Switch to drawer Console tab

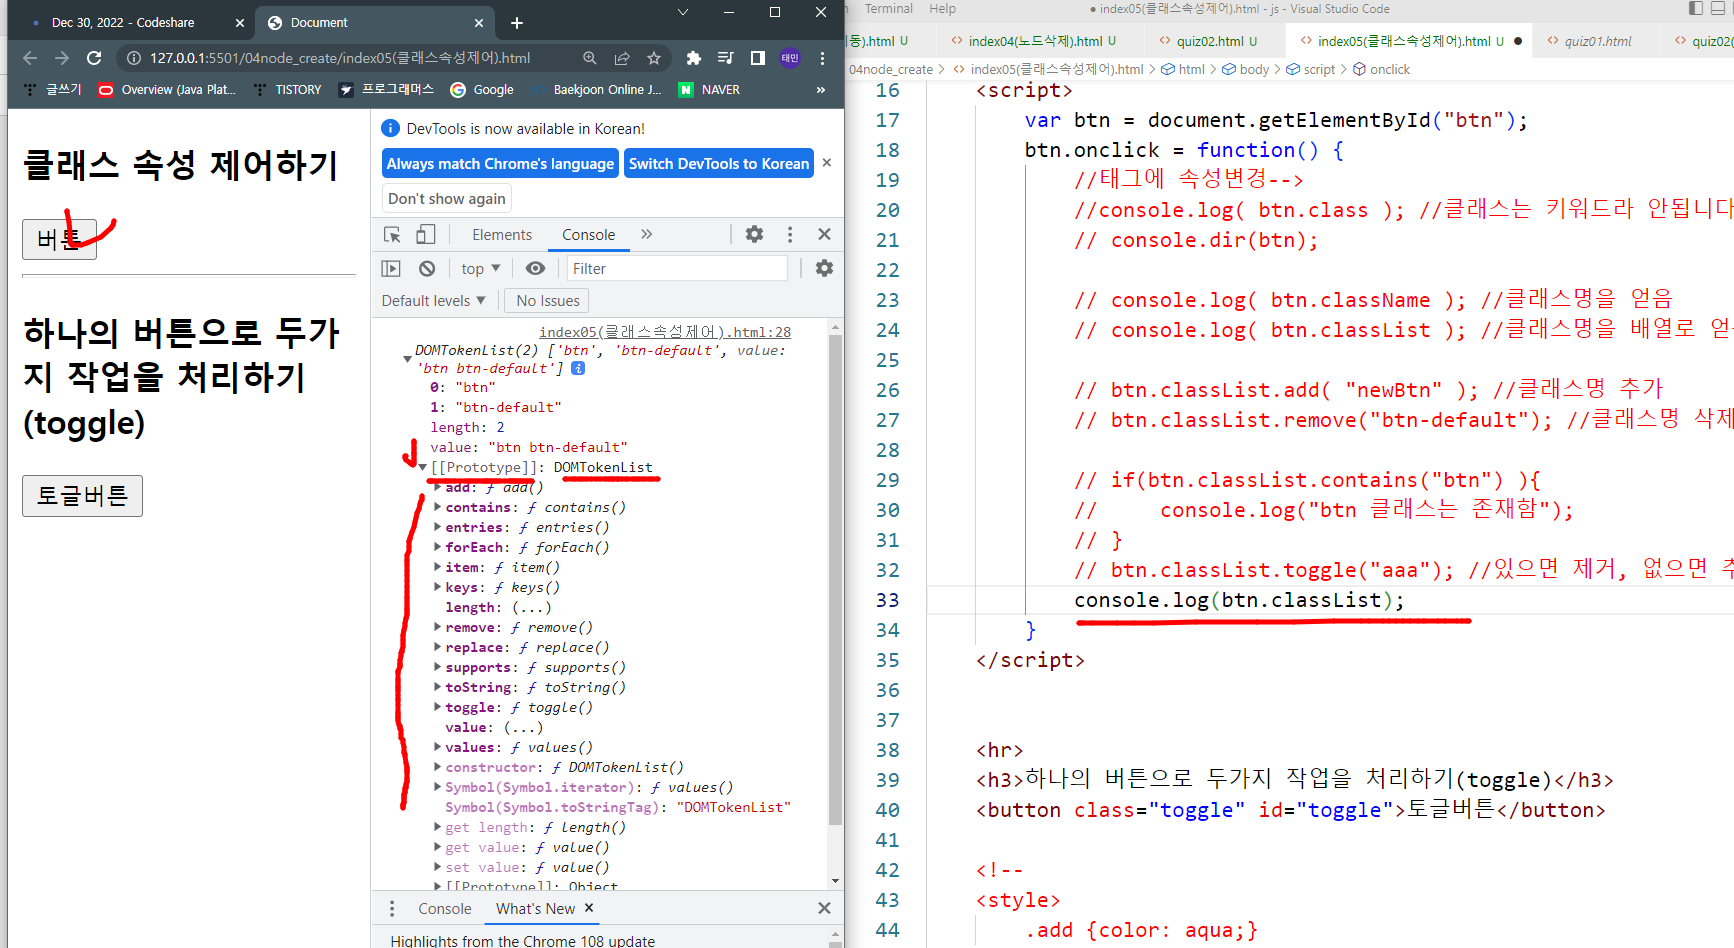click(x=445, y=909)
